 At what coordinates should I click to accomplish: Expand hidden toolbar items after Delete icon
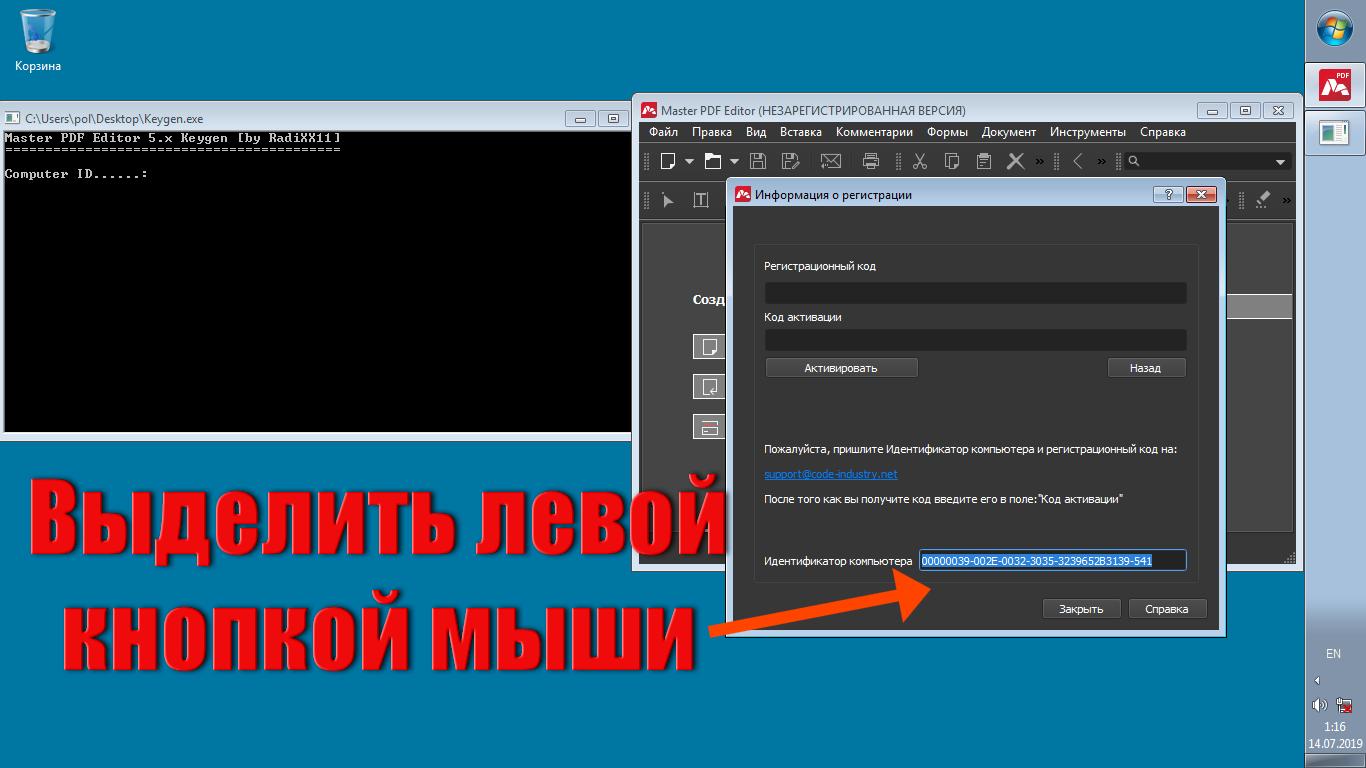(1039, 161)
